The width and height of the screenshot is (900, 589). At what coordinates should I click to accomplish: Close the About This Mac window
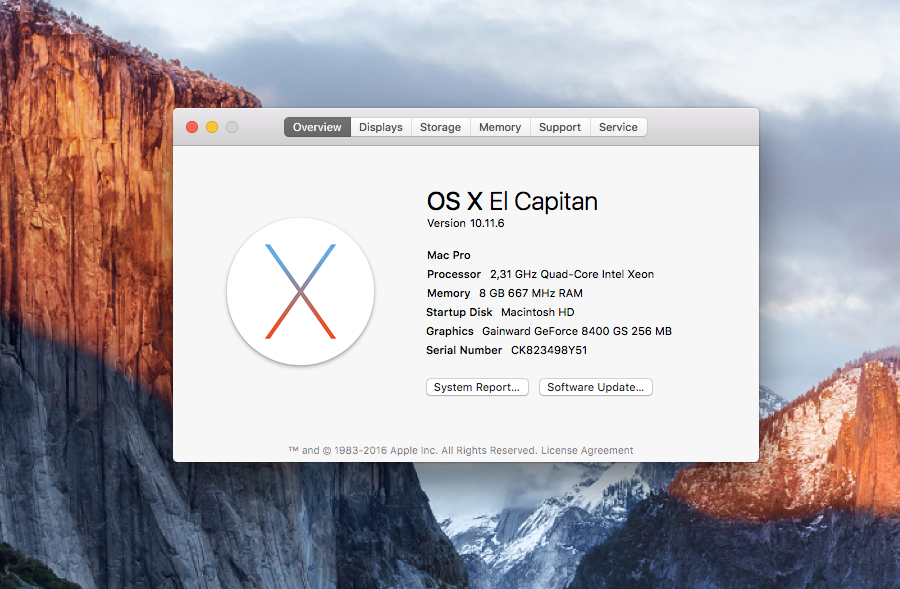click(192, 127)
